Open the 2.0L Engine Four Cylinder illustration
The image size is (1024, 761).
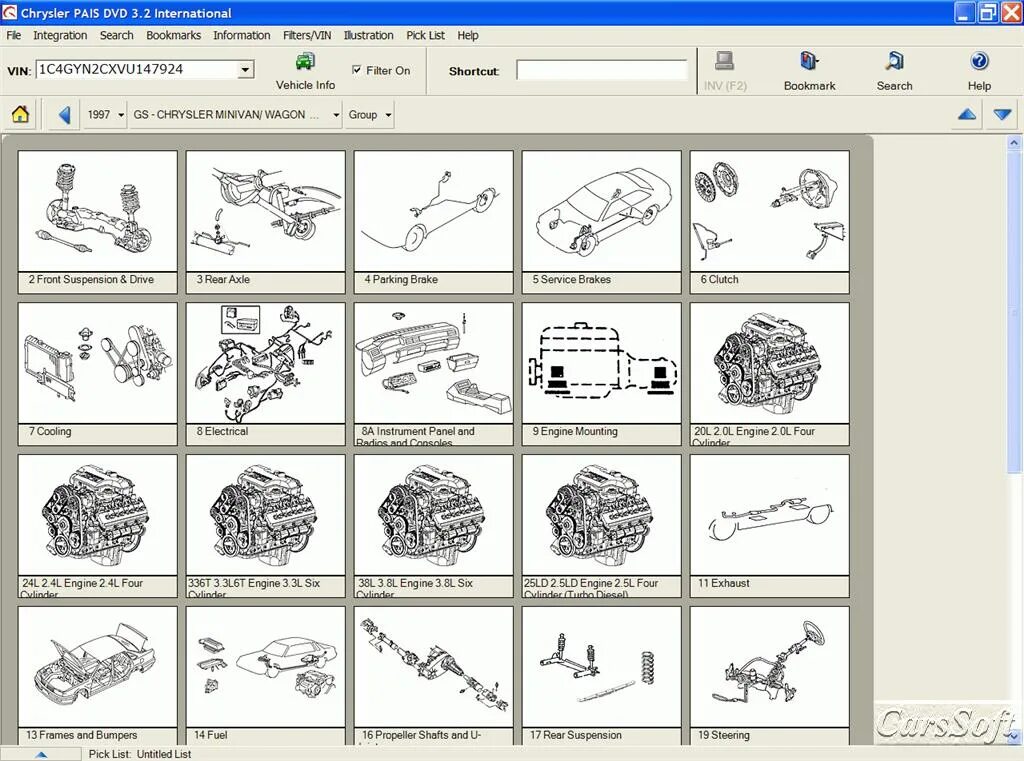coord(769,363)
